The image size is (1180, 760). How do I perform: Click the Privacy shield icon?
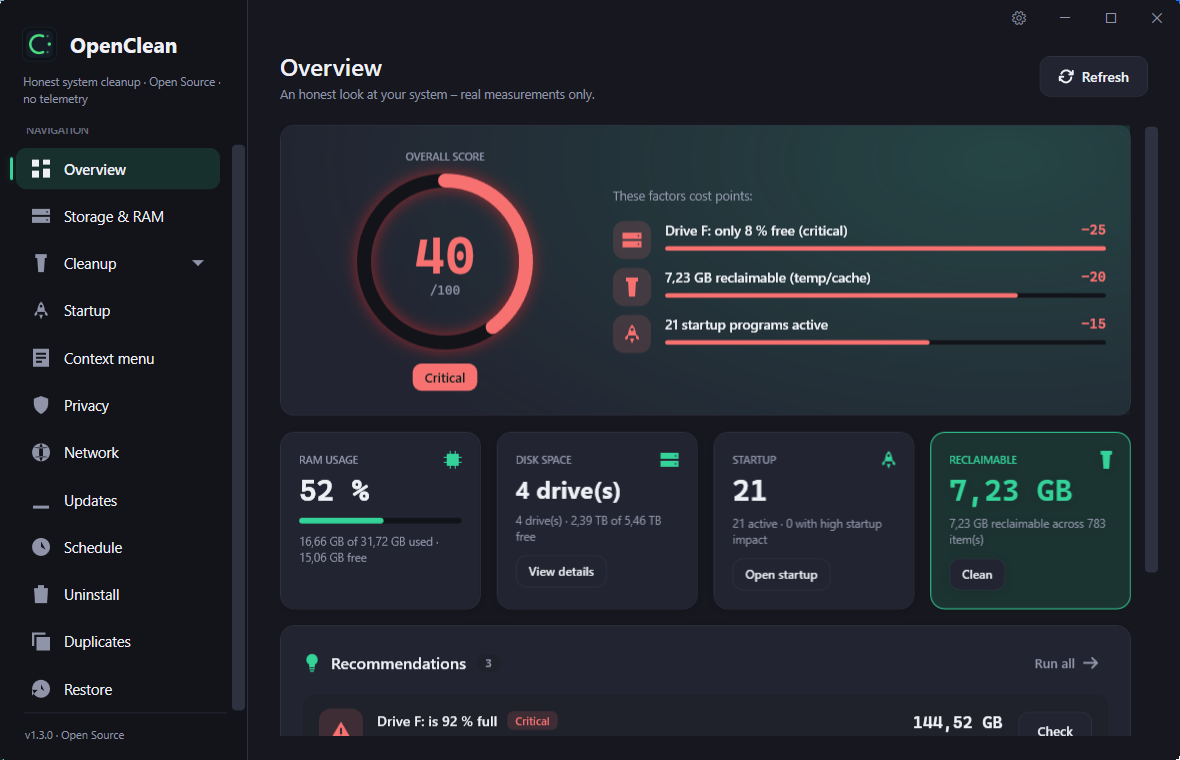click(41, 406)
